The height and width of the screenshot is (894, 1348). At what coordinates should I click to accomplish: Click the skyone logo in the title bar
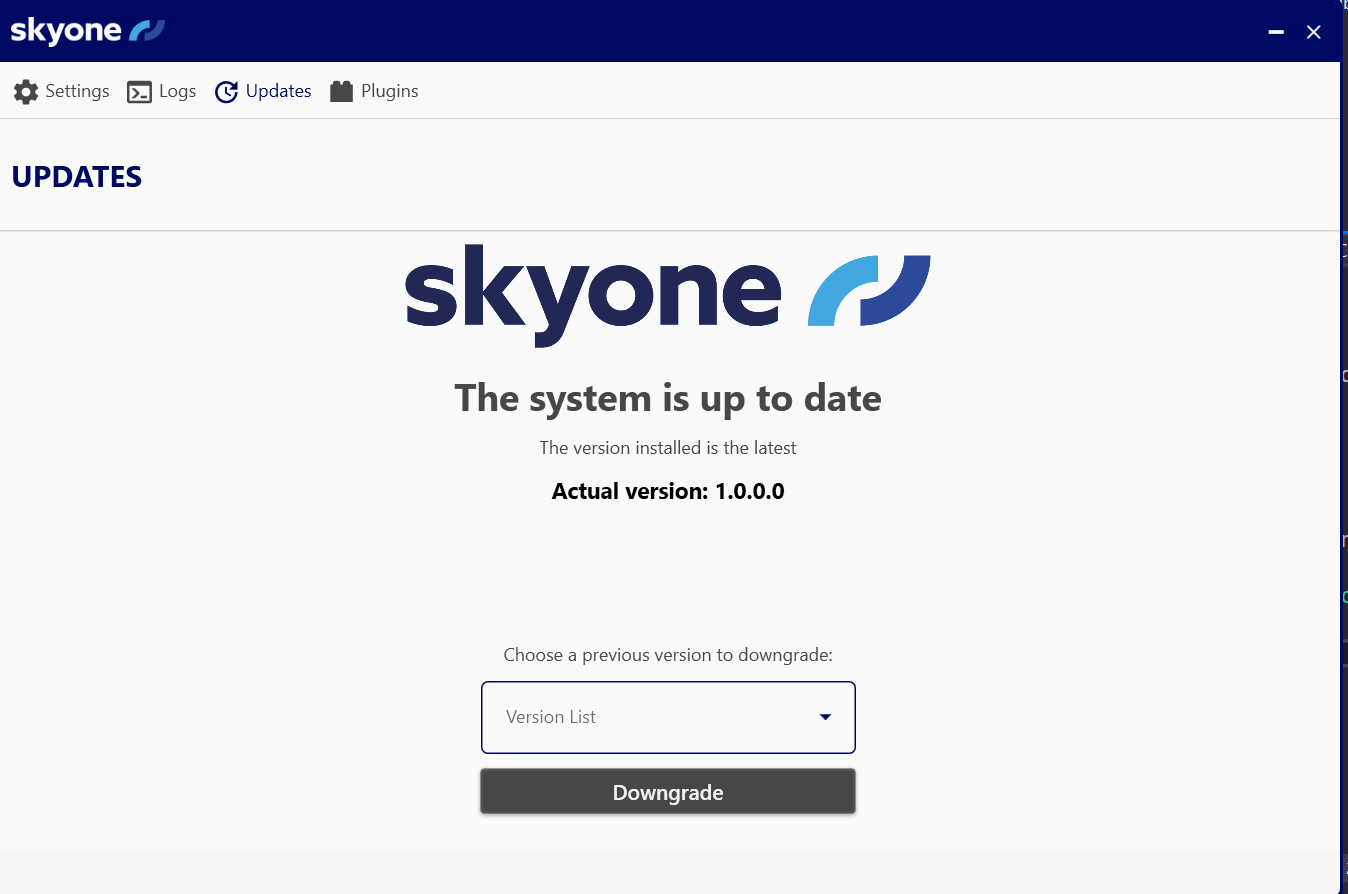pos(87,31)
